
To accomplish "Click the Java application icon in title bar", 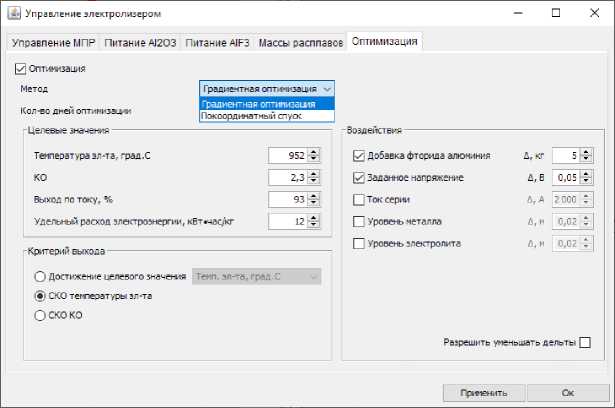I will [x=14, y=13].
